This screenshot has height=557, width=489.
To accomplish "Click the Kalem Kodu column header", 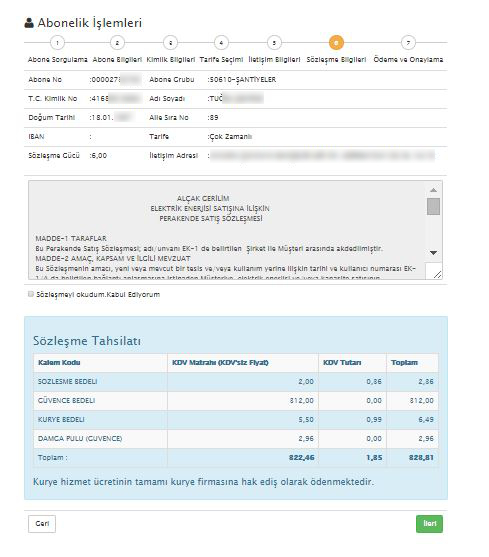I will [59, 362].
